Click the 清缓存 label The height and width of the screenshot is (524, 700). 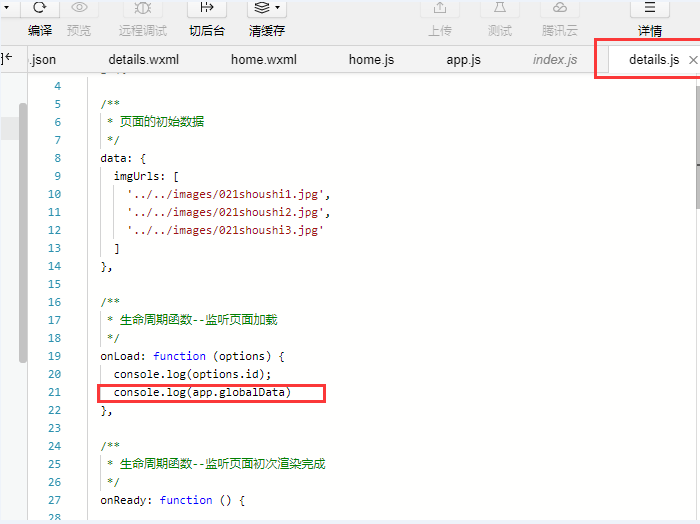tap(267, 31)
